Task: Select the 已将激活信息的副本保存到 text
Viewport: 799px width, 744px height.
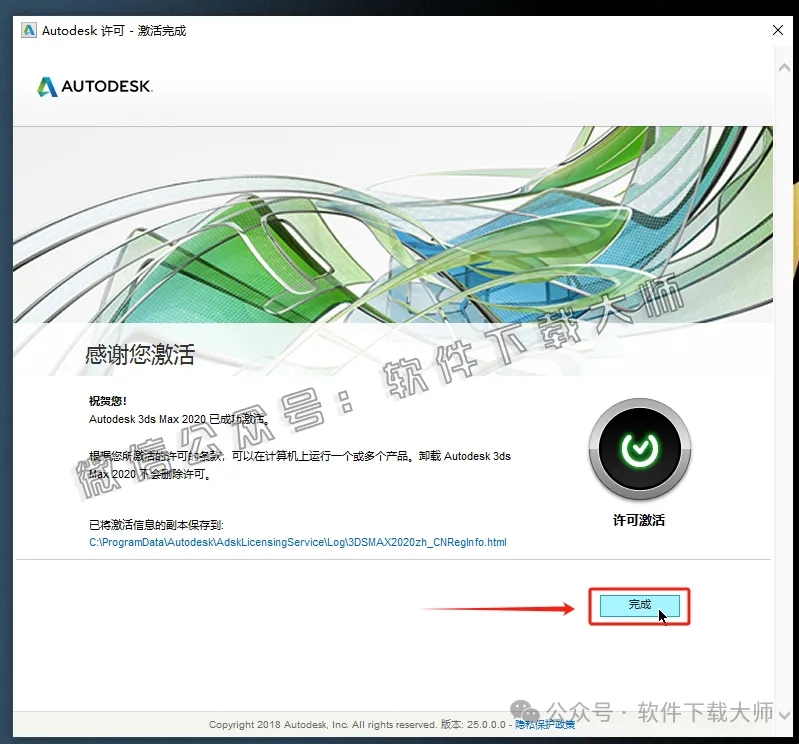Action: click(156, 525)
